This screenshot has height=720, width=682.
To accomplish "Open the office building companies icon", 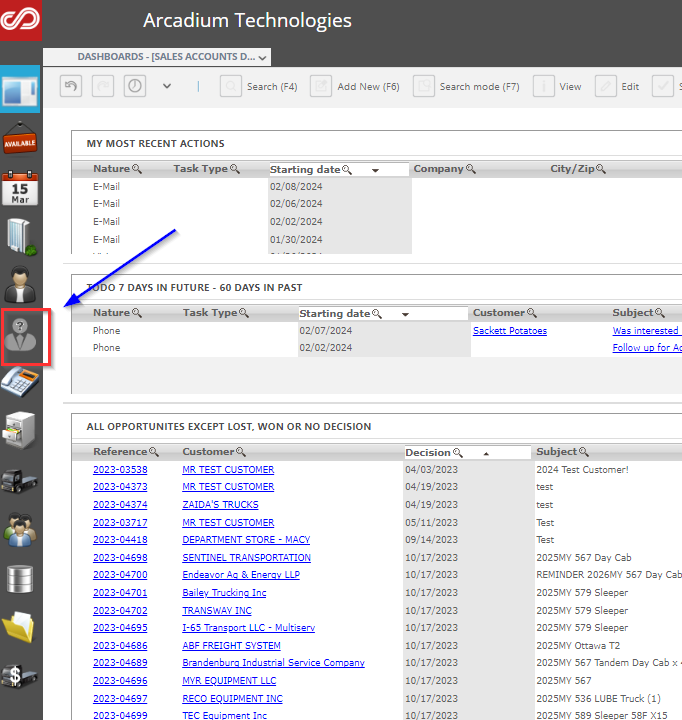I will click(21, 237).
